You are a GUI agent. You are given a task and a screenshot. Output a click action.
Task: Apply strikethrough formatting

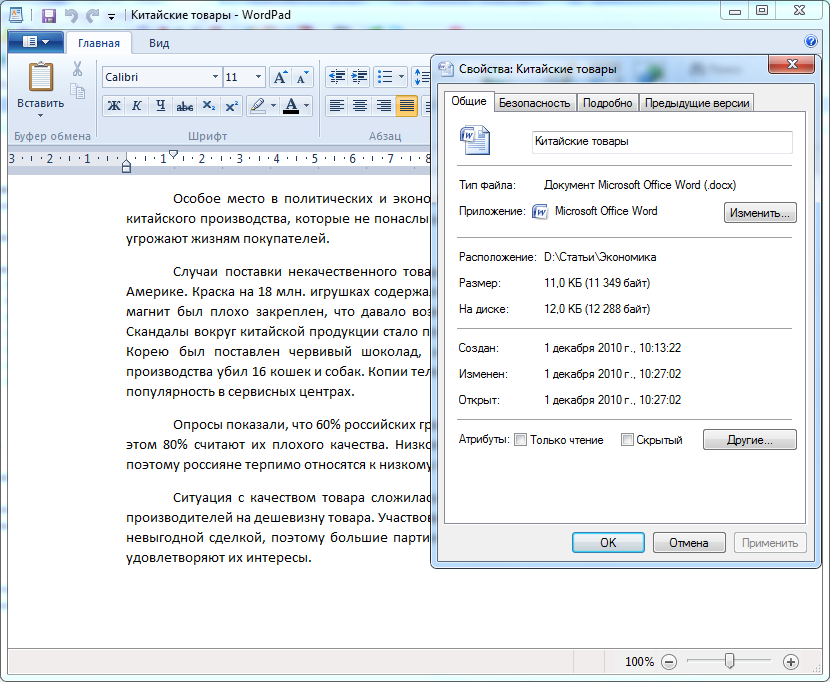tap(185, 106)
